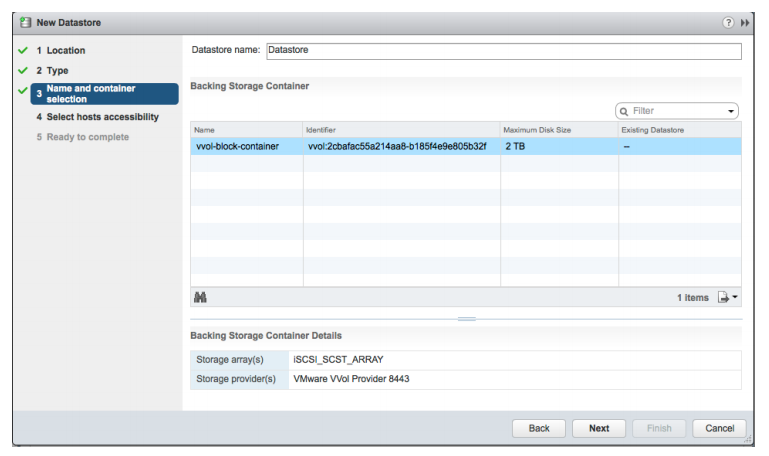The width and height of the screenshot is (769, 456).
Task: Open the Filter dropdown arrow
Action: [731, 111]
